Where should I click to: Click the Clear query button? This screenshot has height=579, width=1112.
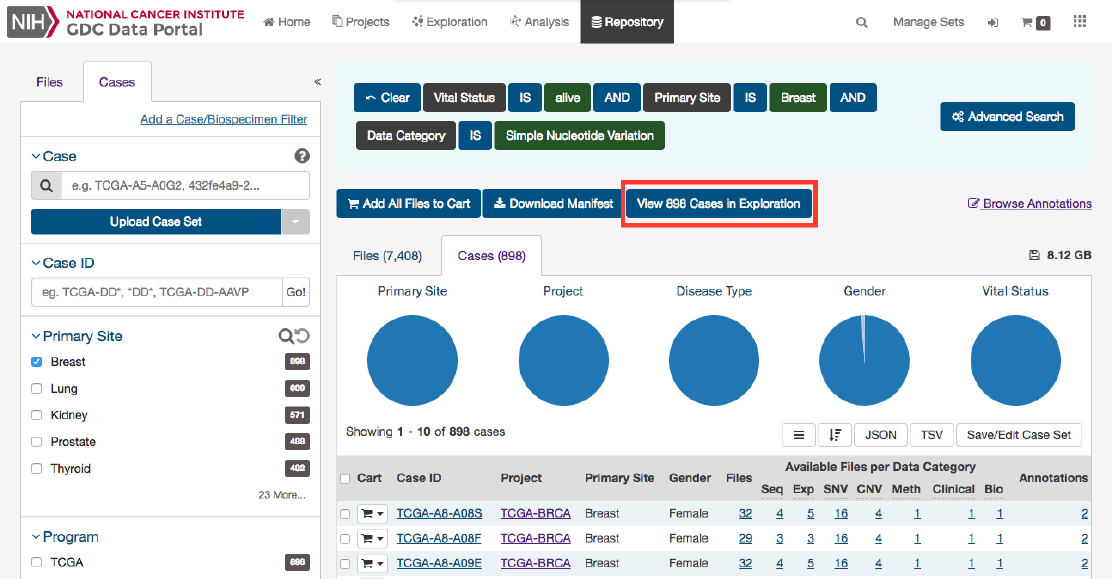tap(387, 98)
